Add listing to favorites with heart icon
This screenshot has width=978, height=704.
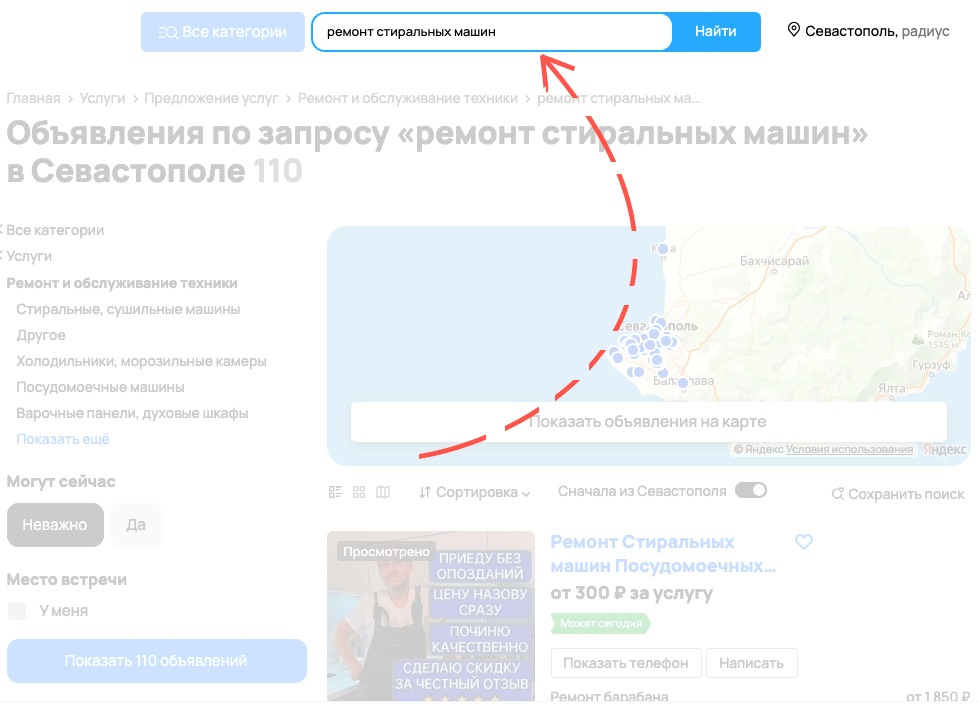click(x=804, y=542)
